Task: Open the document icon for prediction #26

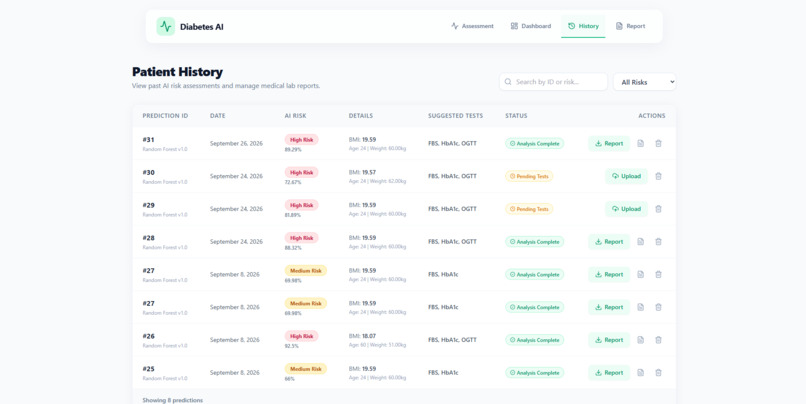Action: tap(640, 340)
